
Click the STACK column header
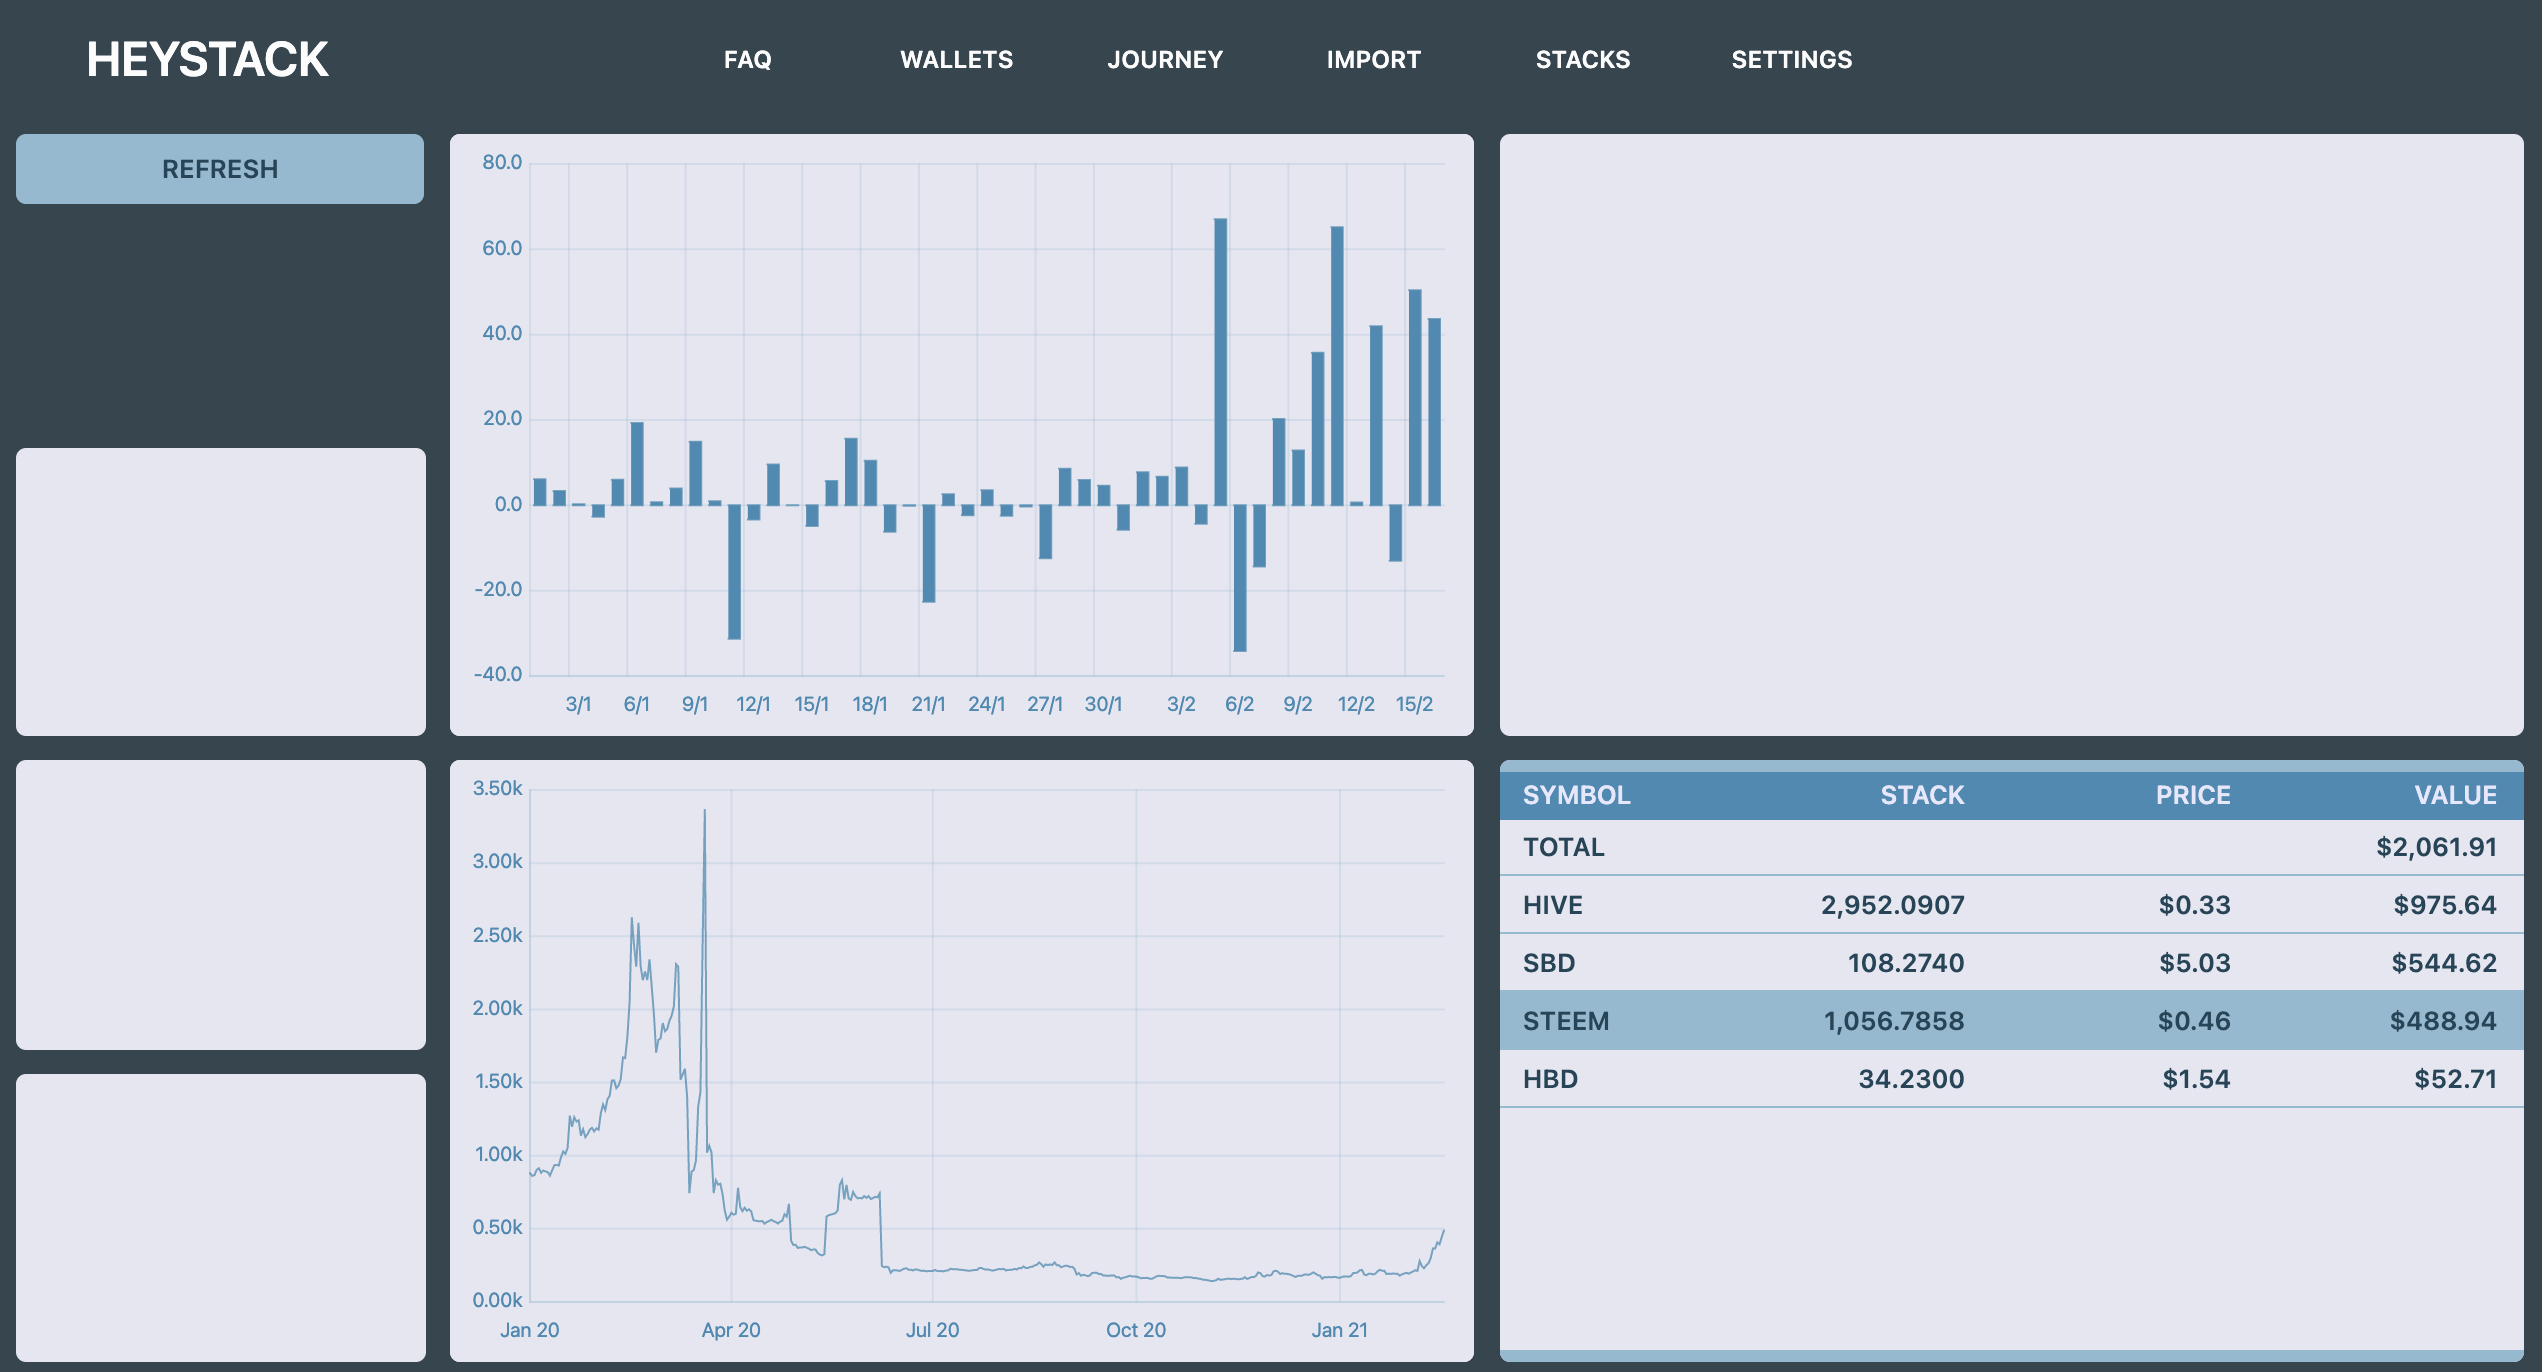click(x=1921, y=795)
